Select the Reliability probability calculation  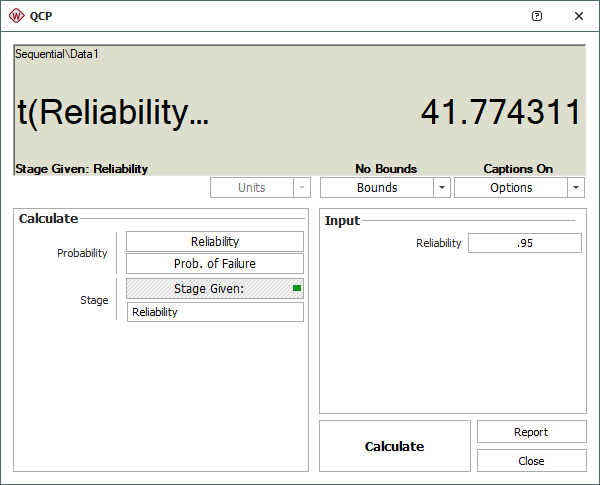pyautogui.click(x=215, y=241)
